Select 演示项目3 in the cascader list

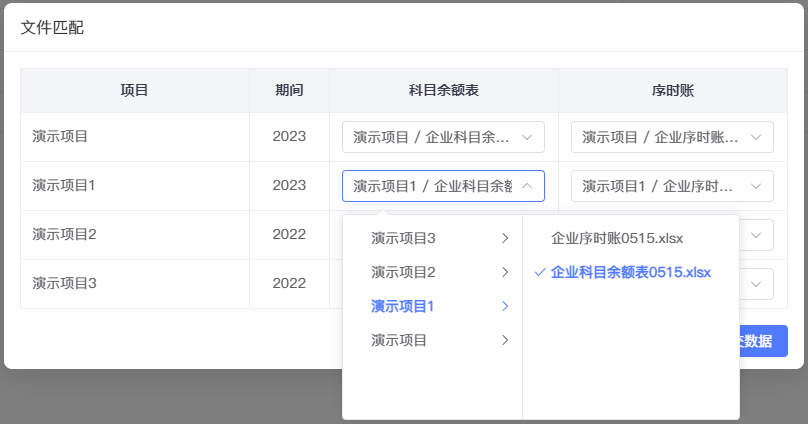pos(432,238)
